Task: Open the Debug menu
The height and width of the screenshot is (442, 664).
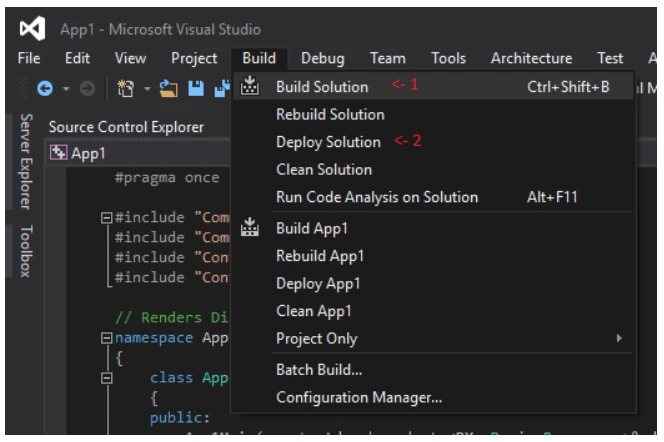Action: pos(323,58)
